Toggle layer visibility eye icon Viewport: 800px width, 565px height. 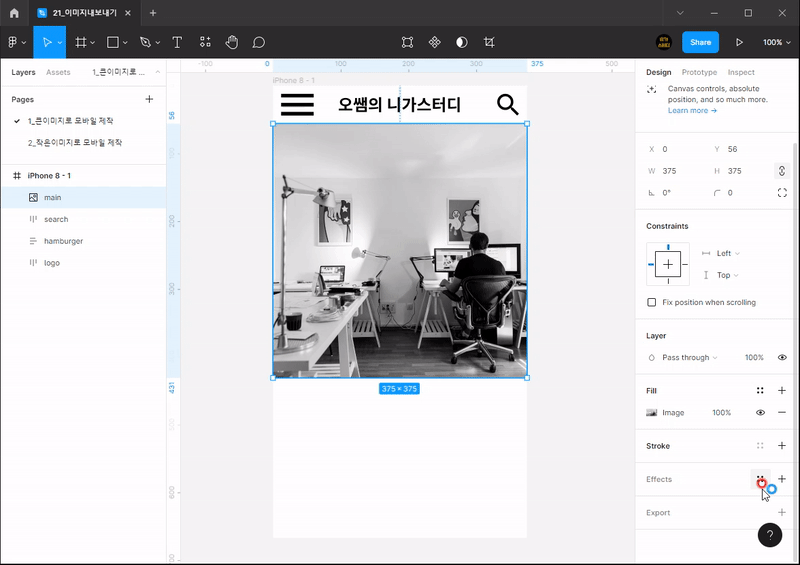[x=782, y=357]
